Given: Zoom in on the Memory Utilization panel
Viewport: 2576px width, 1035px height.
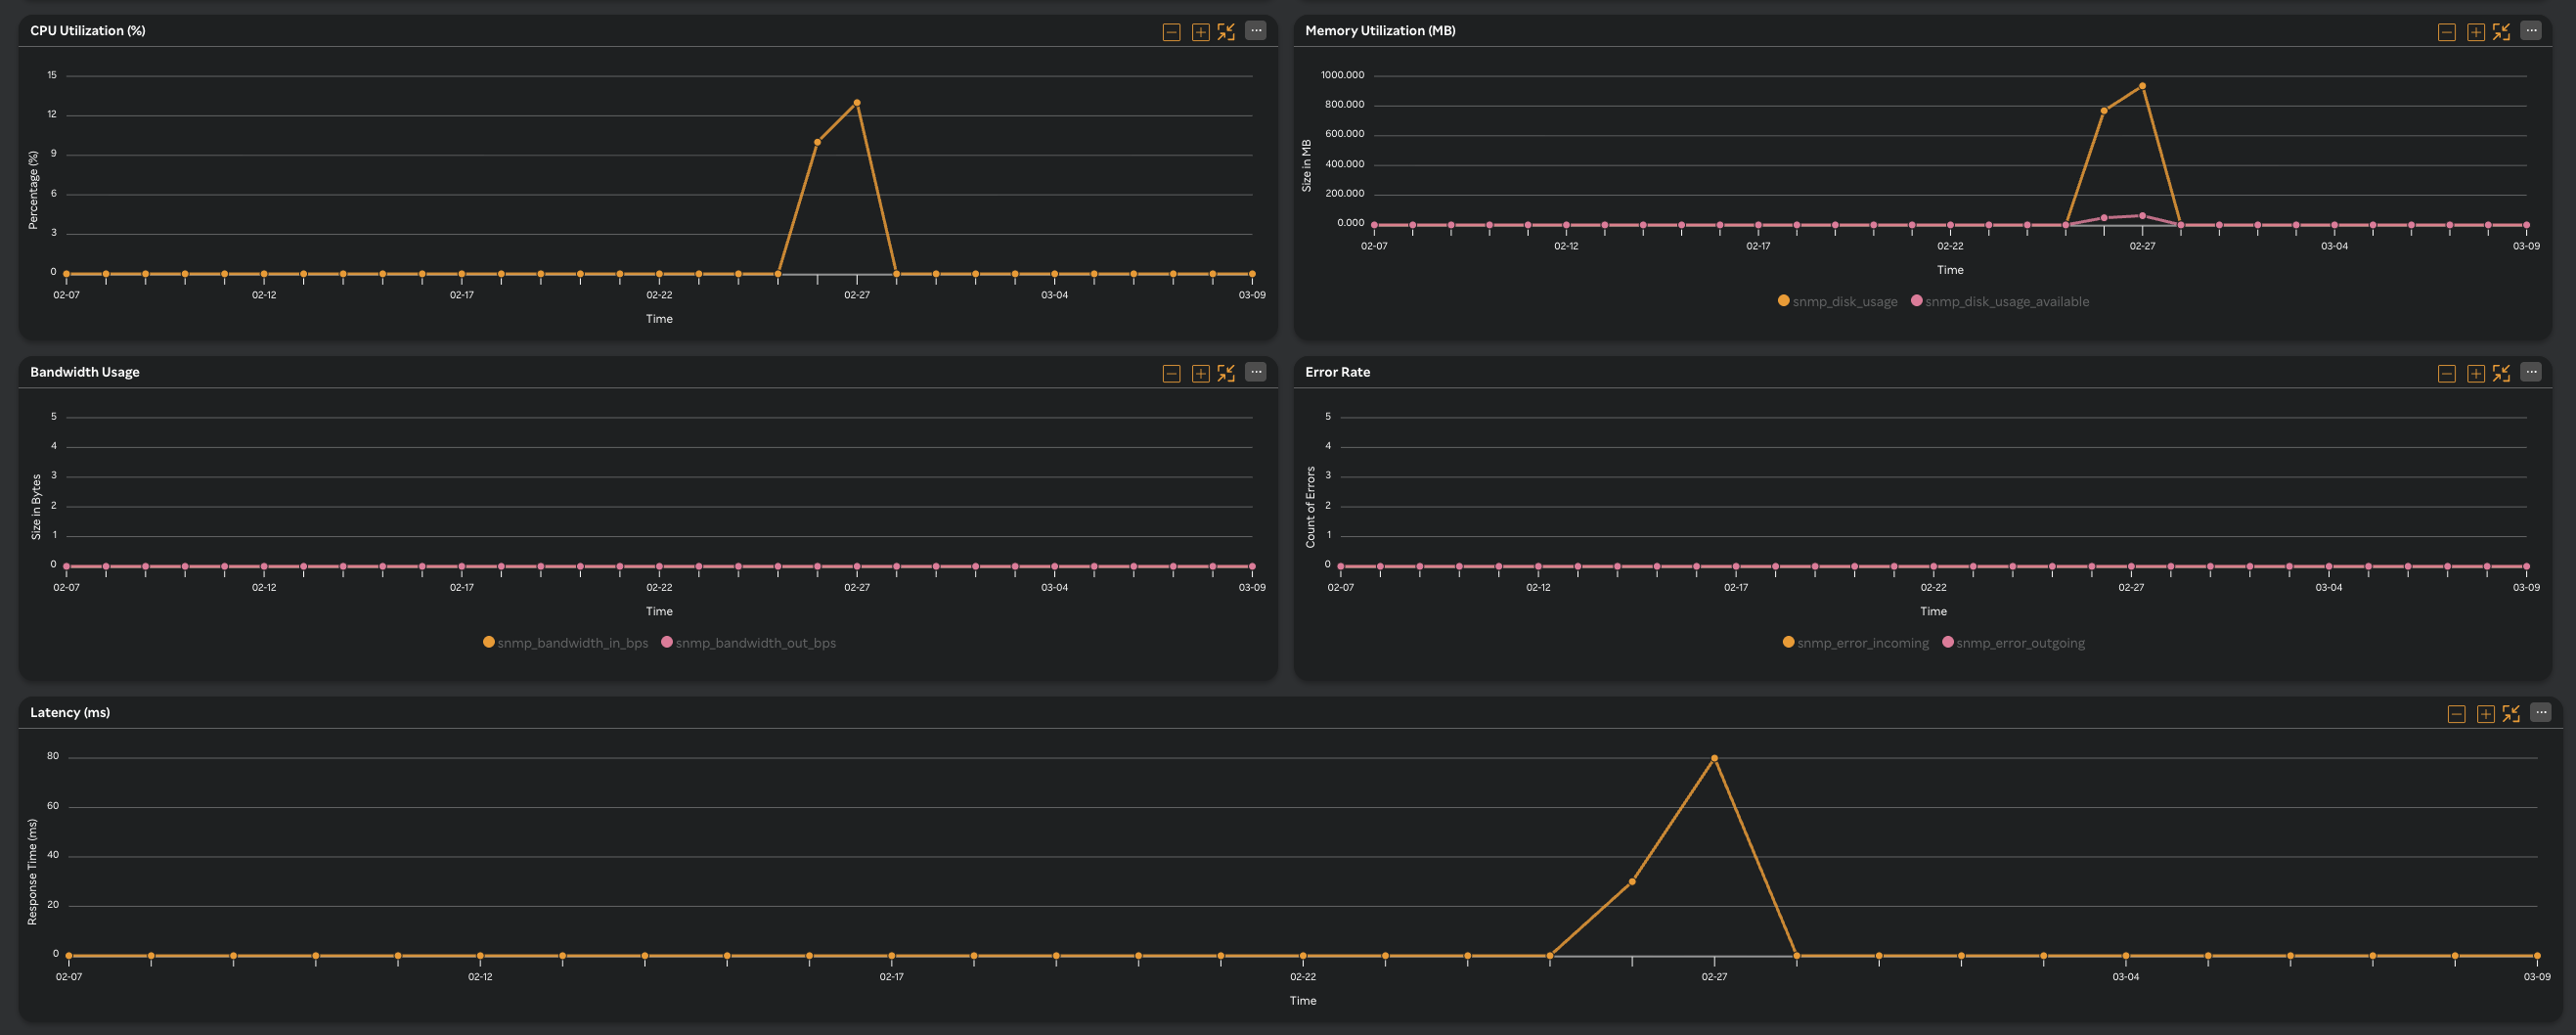Looking at the screenshot, I should [2475, 31].
